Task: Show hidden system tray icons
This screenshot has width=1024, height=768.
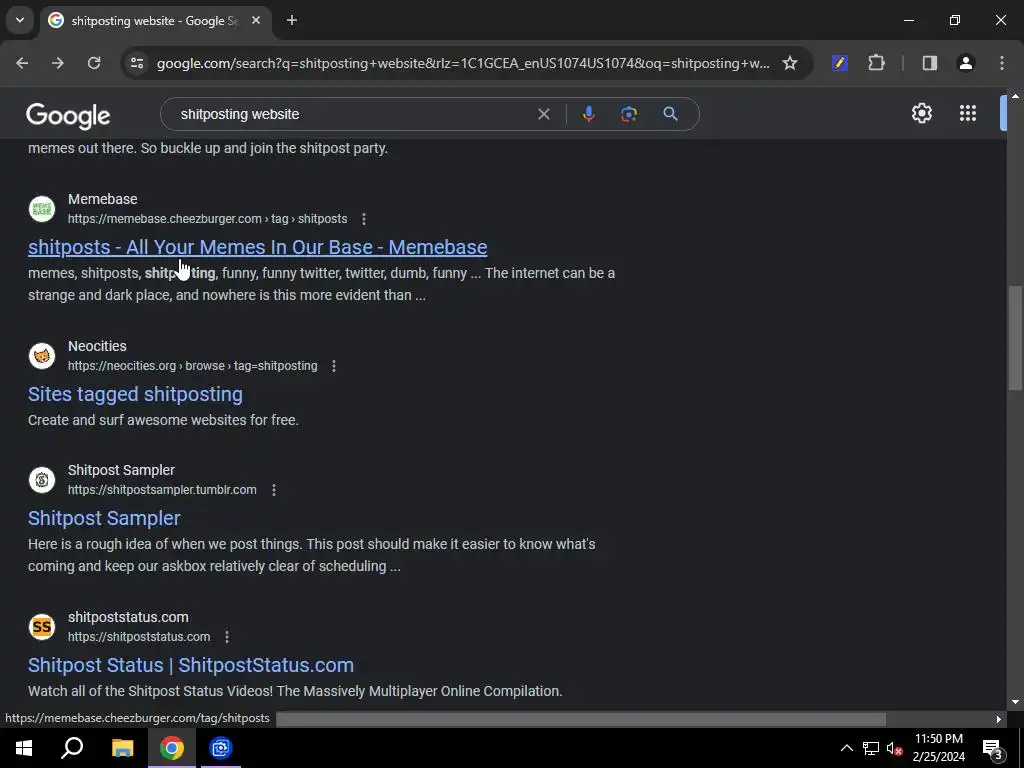Action: [846, 748]
